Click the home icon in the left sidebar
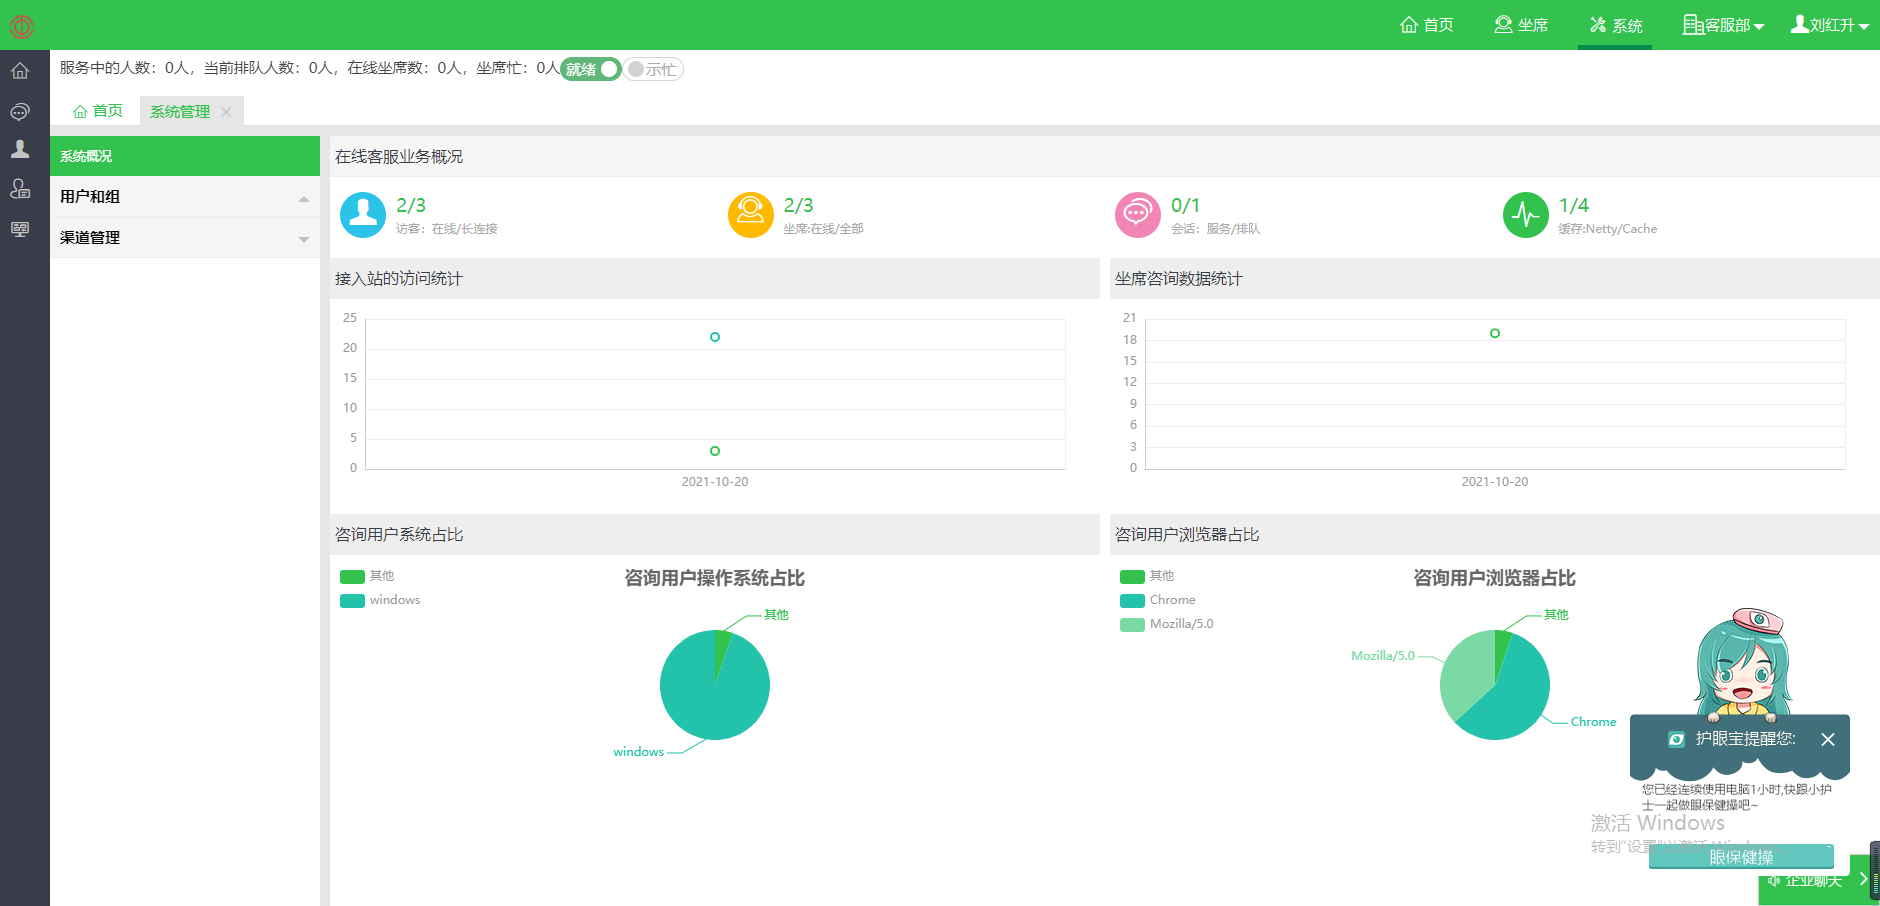Image resolution: width=1880 pixels, height=906 pixels. [x=20, y=70]
